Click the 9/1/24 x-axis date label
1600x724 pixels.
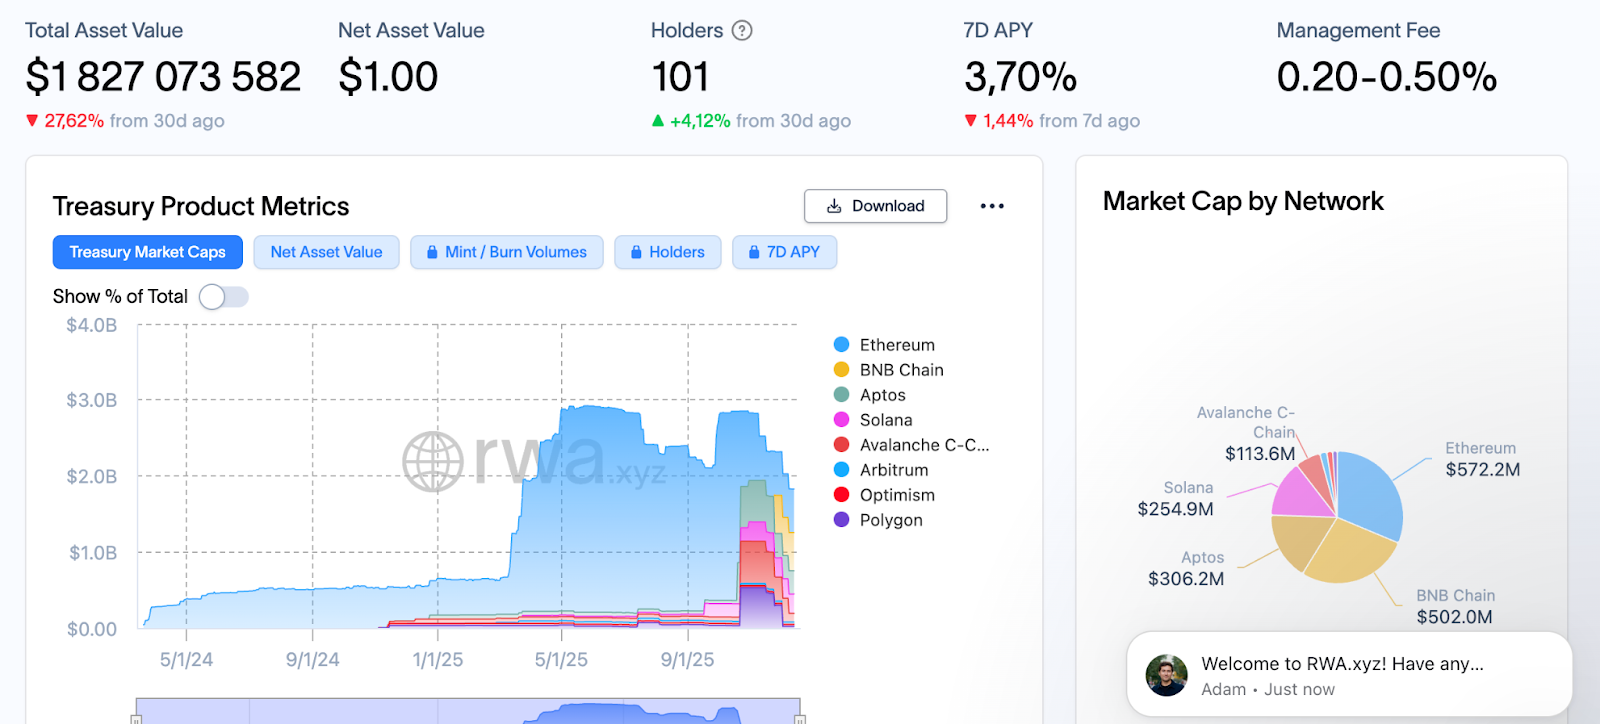tap(313, 660)
